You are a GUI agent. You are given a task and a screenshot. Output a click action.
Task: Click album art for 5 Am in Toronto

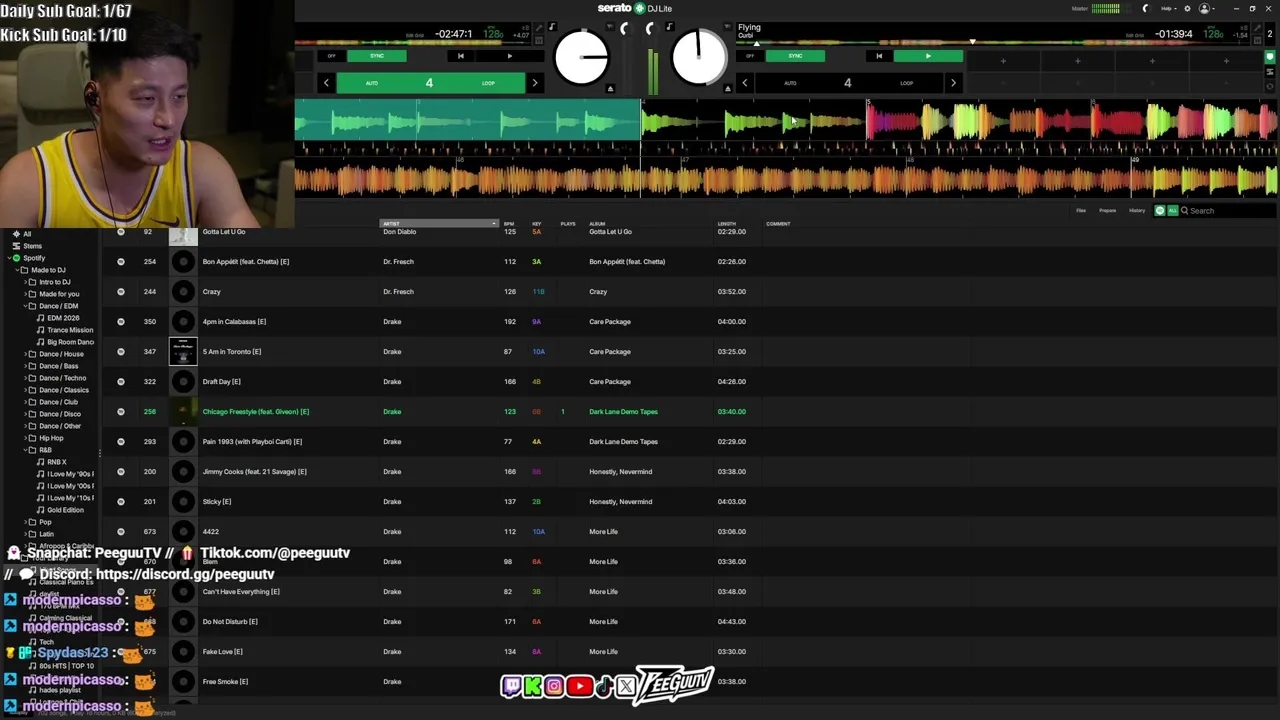[x=183, y=352]
